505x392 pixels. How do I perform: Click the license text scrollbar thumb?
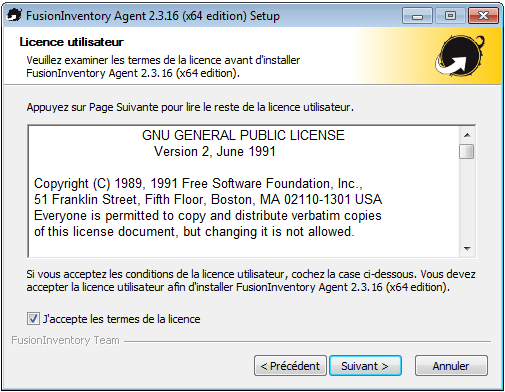point(467,152)
